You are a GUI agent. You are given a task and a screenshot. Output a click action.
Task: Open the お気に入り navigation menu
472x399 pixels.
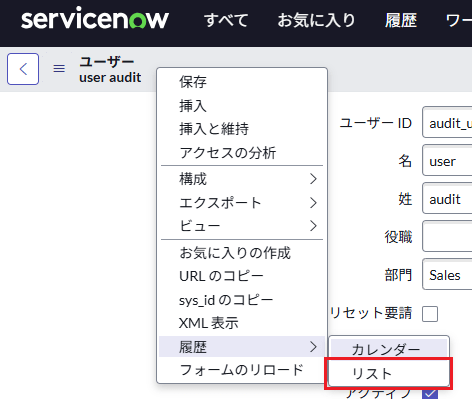pos(316,20)
